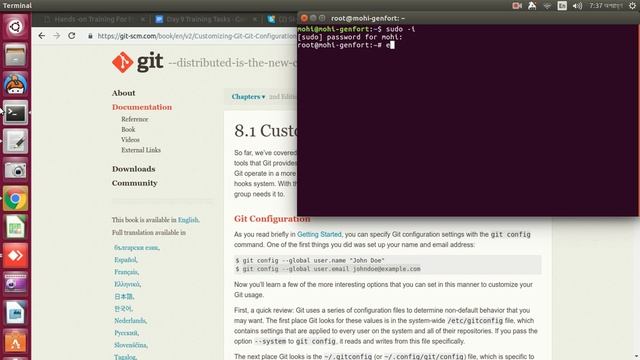Open Documentation section in git sidebar
The width and height of the screenshot is (640, 360).
(142, 107)
